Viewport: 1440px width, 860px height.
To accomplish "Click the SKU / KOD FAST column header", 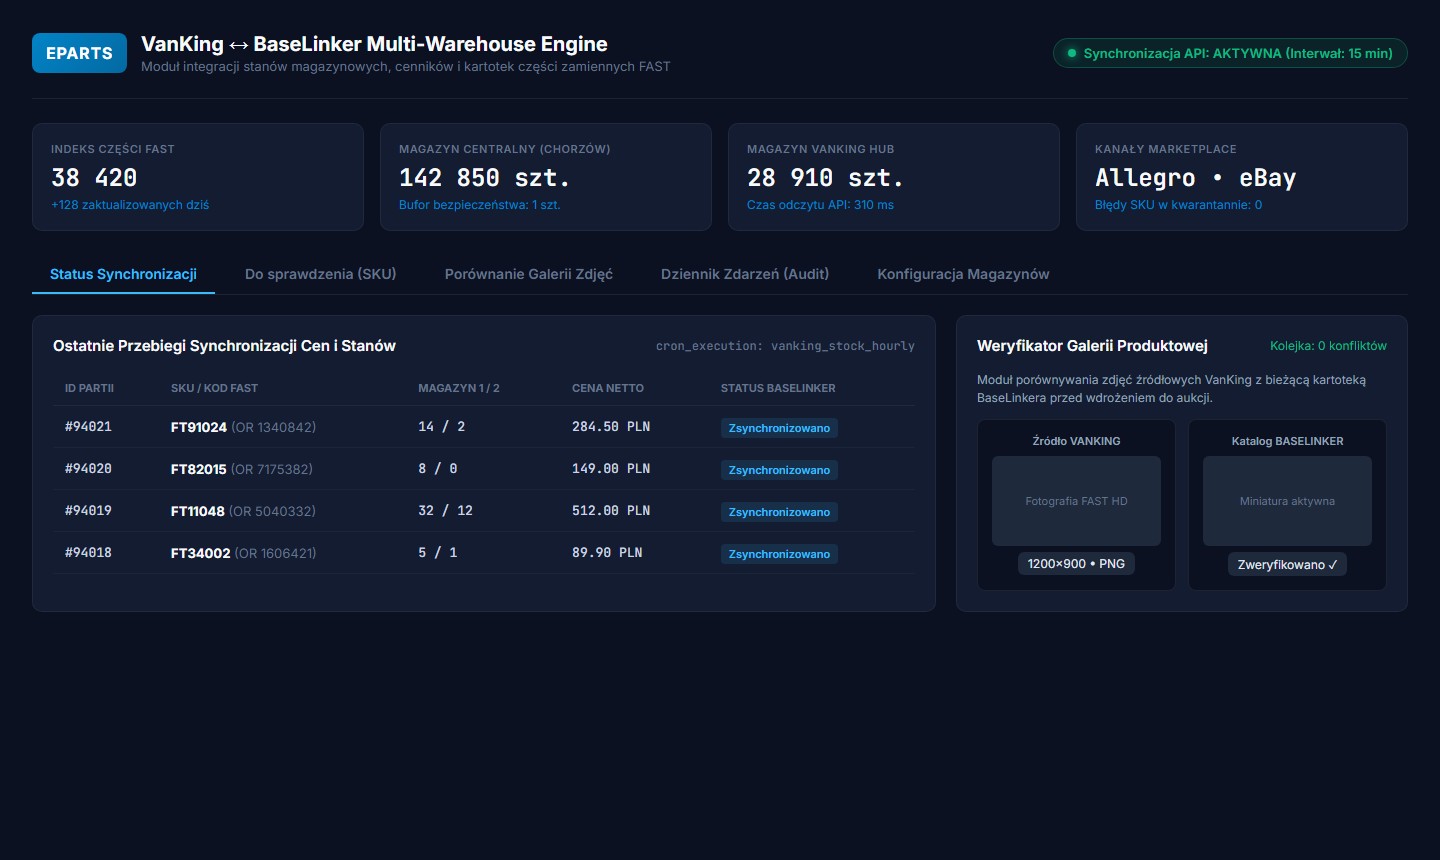I will tap(214, 388).
